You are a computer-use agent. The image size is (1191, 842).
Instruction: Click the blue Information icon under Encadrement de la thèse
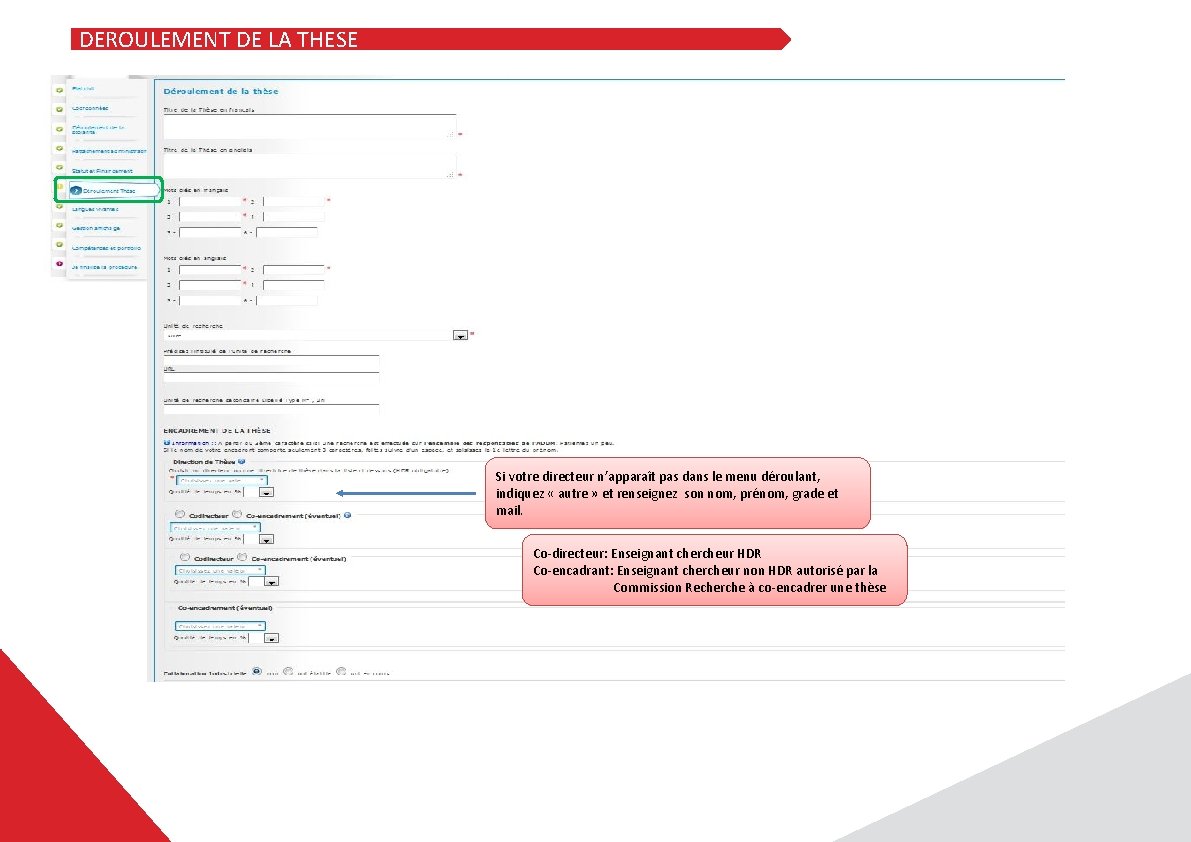(166, 443)
